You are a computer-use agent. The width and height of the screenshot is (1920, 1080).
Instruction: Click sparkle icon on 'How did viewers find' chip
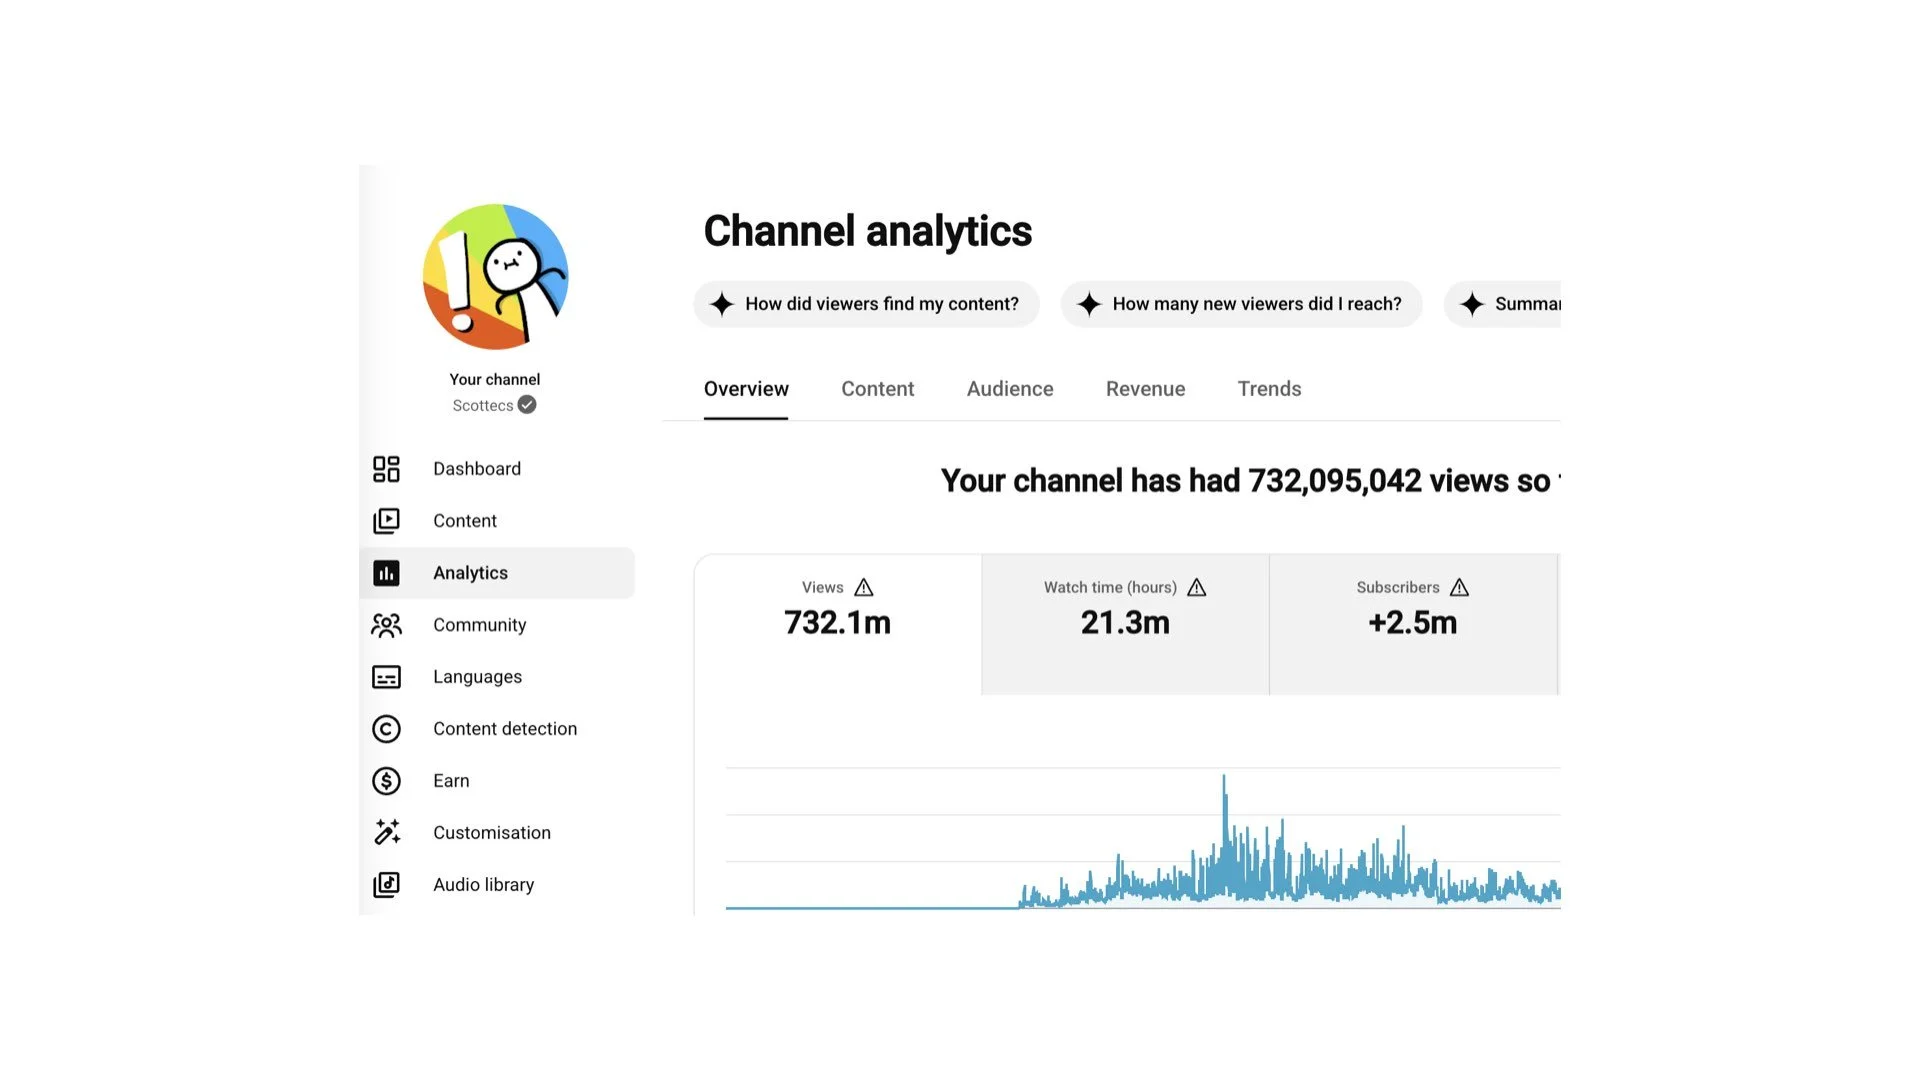pyautogui.click(x=722, y=304)
